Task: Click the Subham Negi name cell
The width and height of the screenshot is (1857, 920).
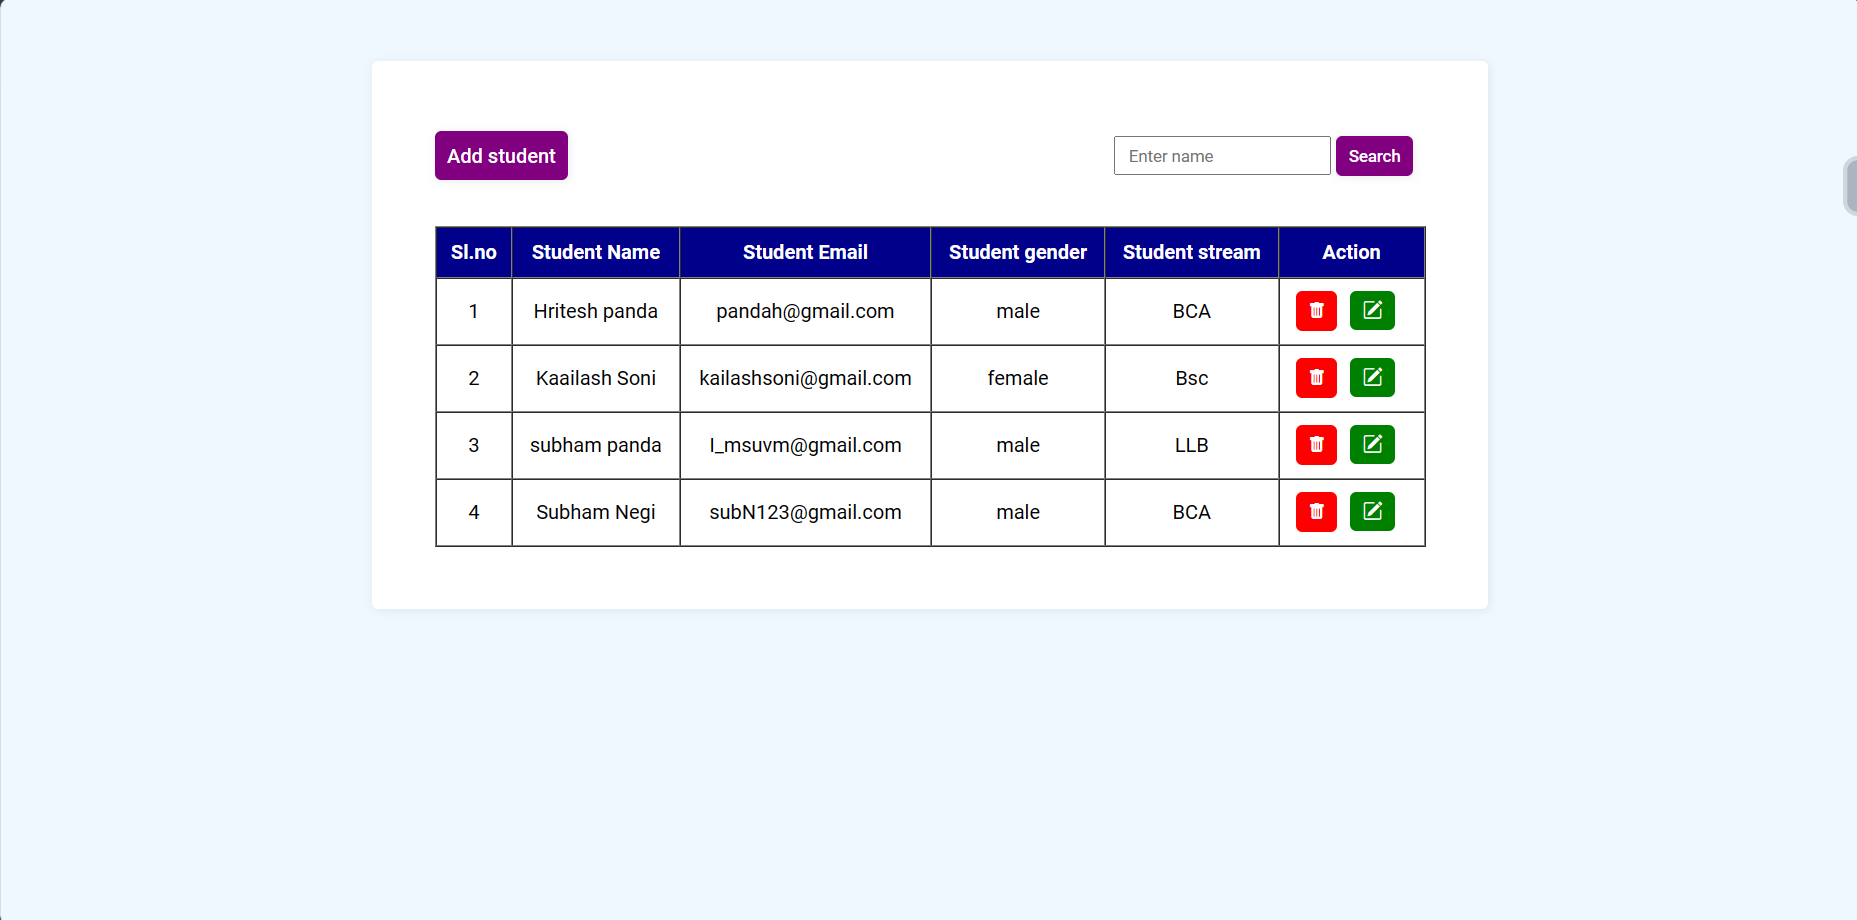Action: pyautogui.click(x=596, y=512)
